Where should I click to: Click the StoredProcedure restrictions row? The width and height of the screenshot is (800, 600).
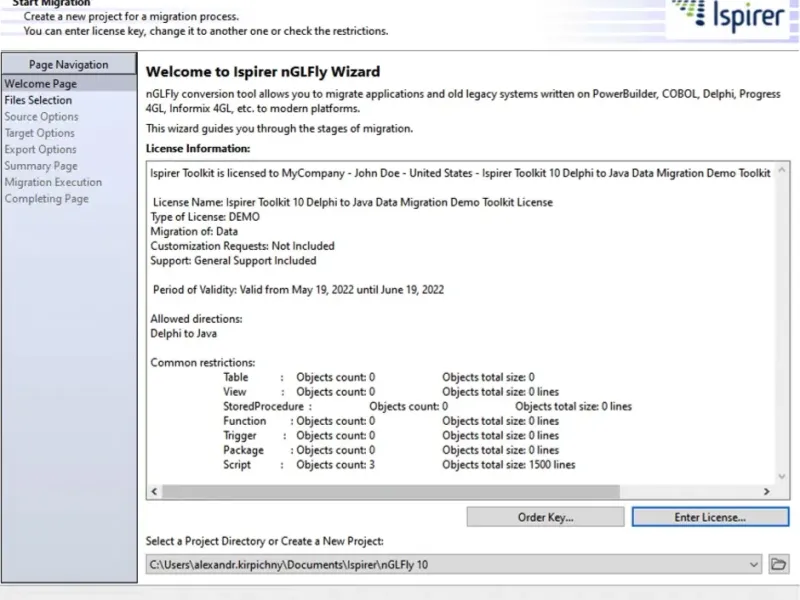pyautogui.click(x=427, y=407)
